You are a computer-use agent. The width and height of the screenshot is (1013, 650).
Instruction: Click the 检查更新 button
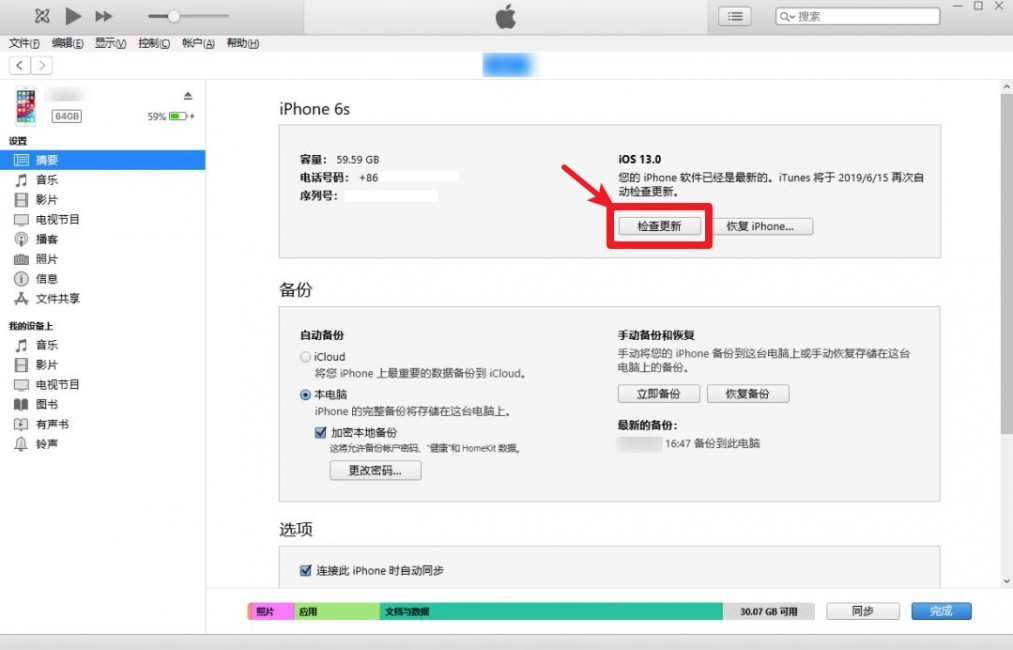[660, 226]
